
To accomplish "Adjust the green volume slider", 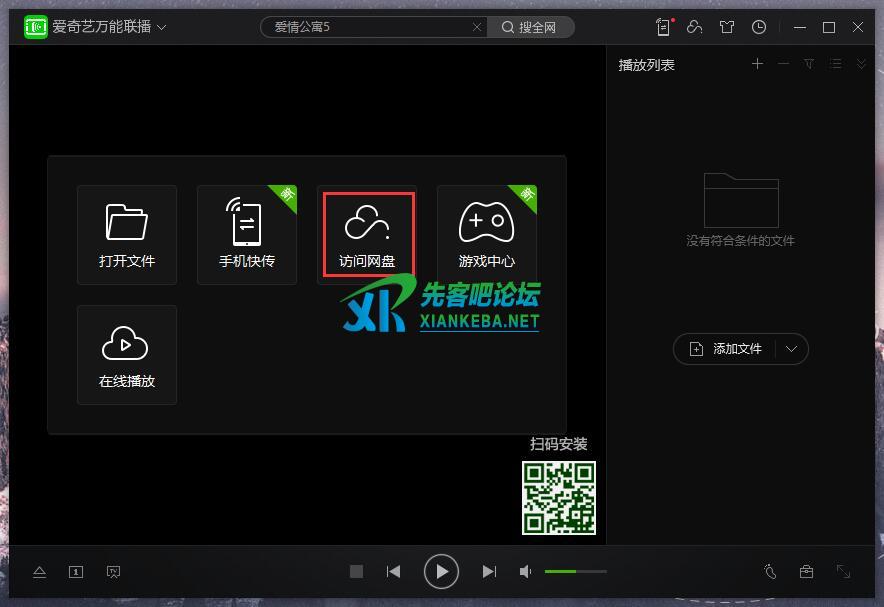I will point(575,571).
